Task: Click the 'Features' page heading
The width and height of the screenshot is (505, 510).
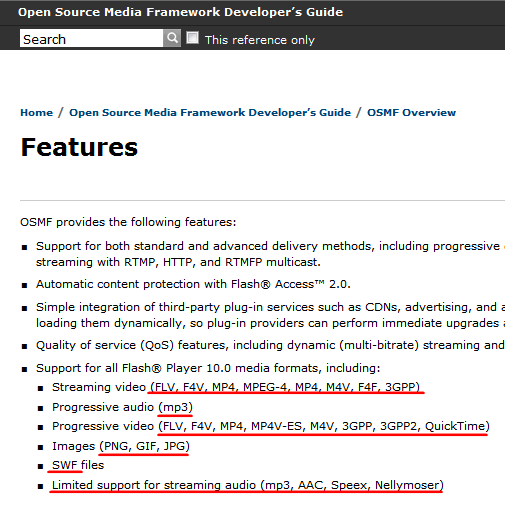Action: tap(79, 147)
